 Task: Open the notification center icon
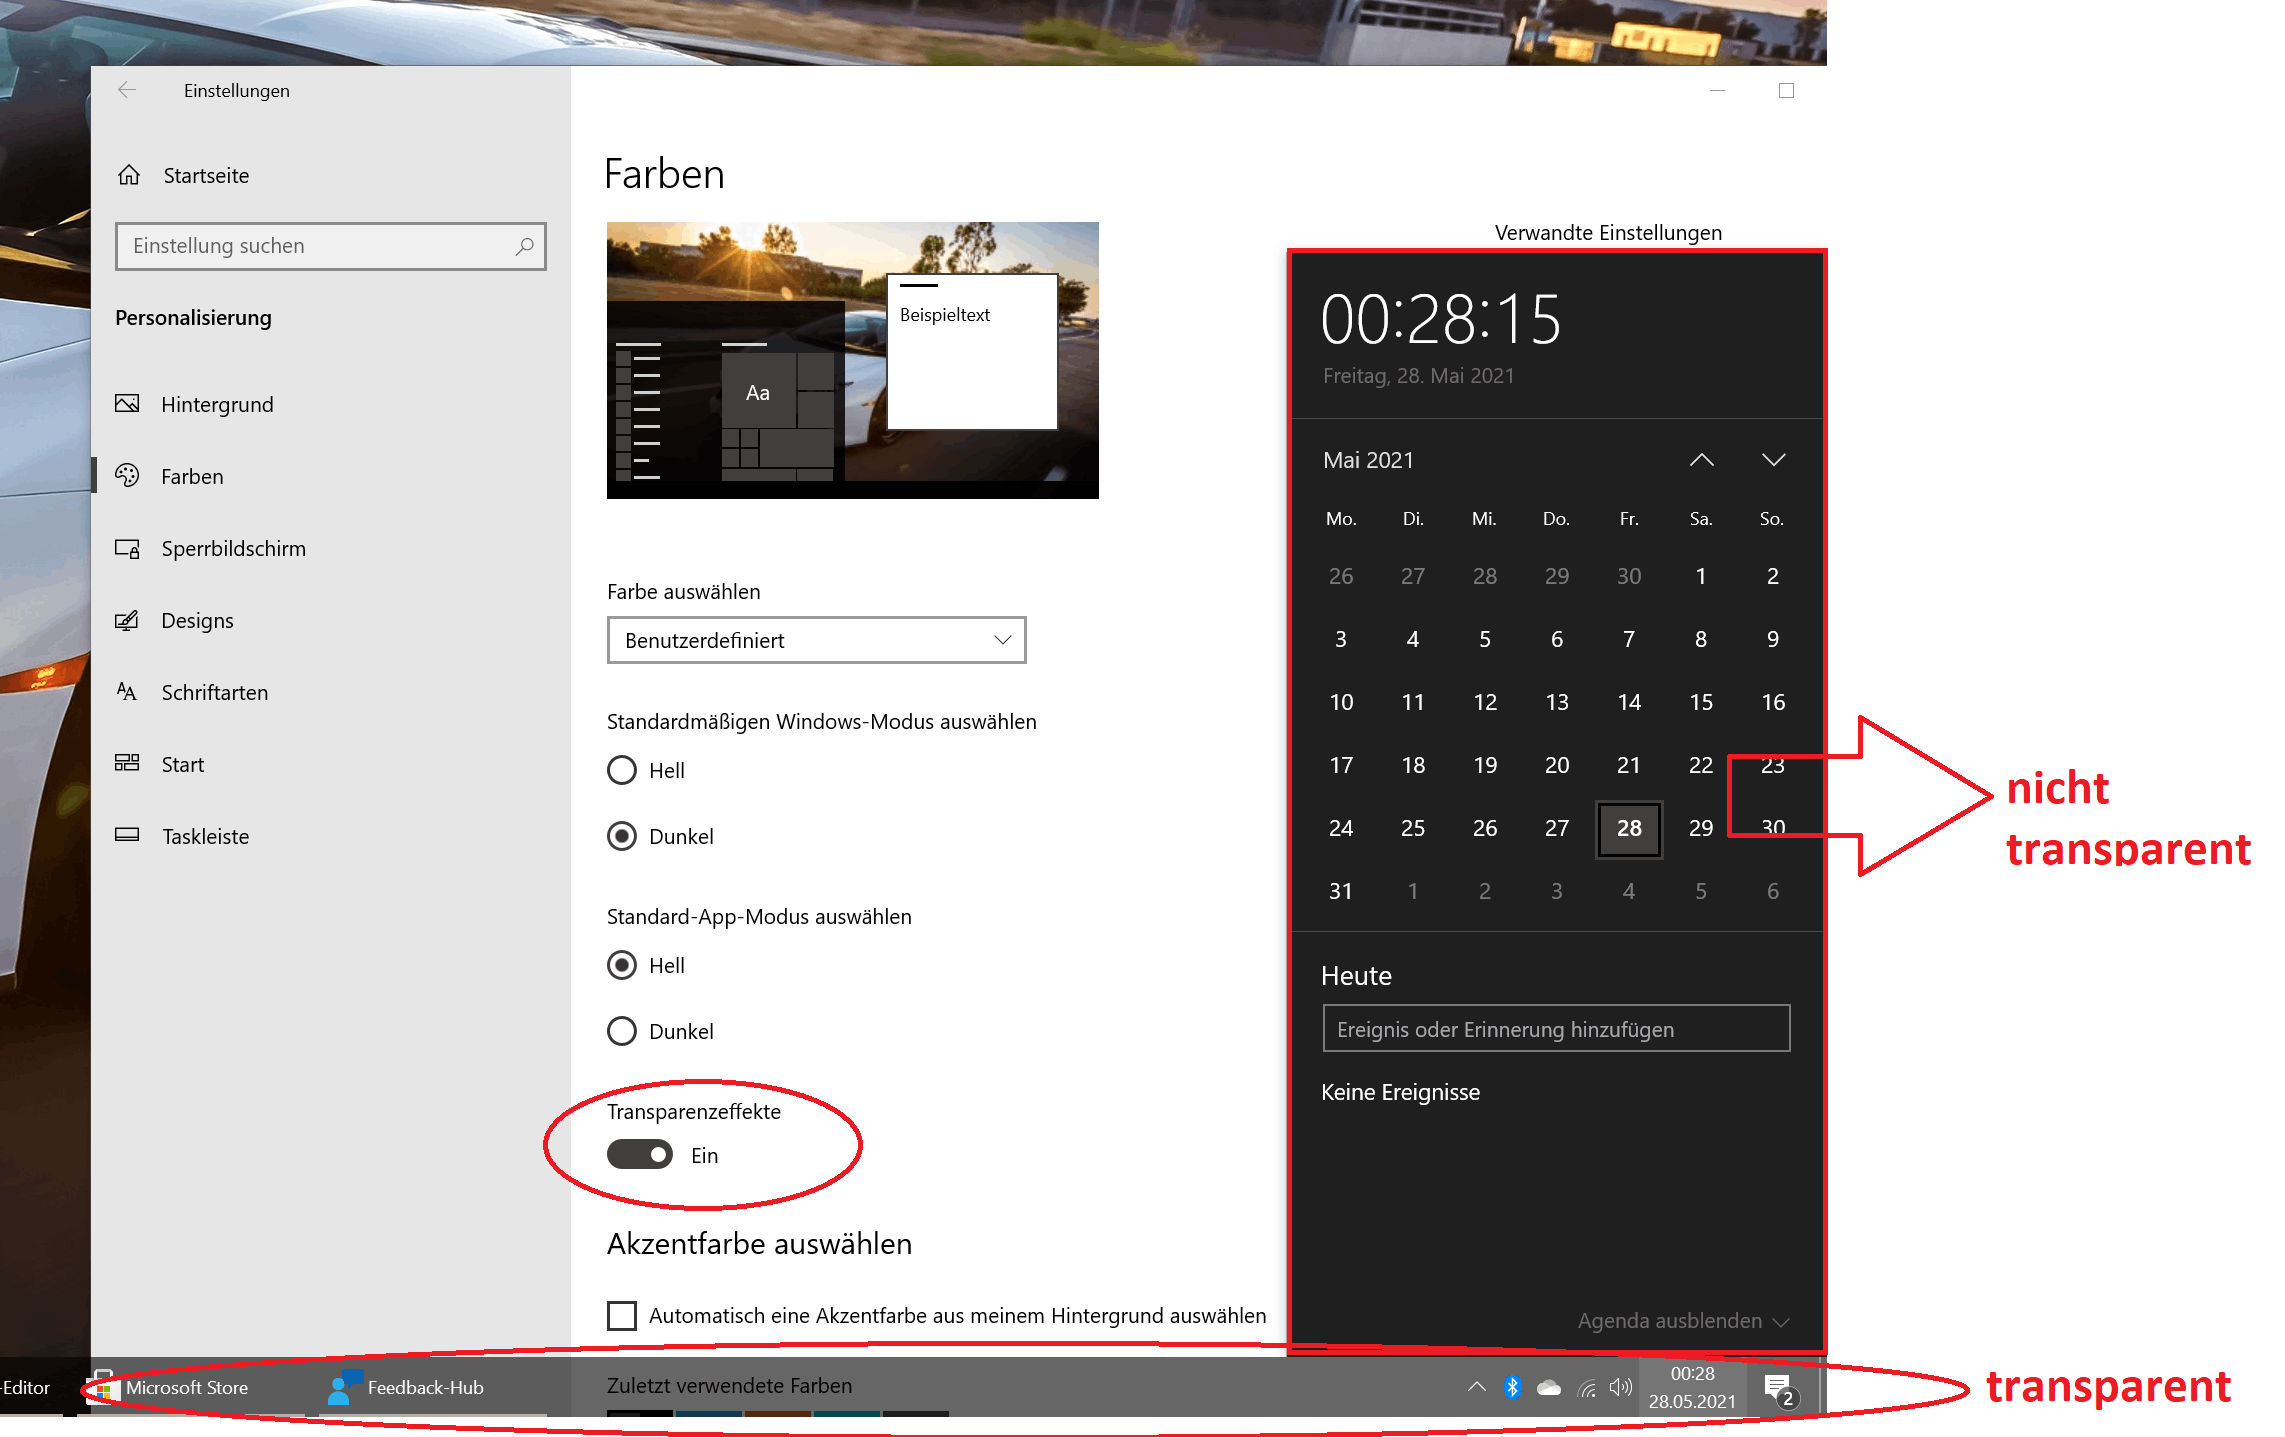coord(1778,1388)
